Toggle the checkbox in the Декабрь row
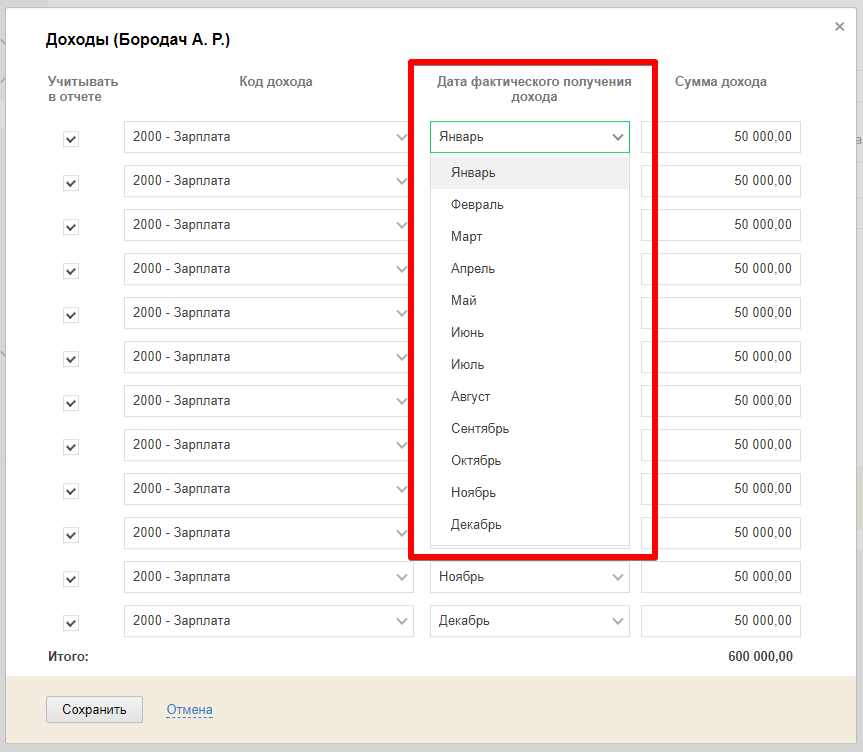The width and height of the screenshot is (863, 752). 71,623
